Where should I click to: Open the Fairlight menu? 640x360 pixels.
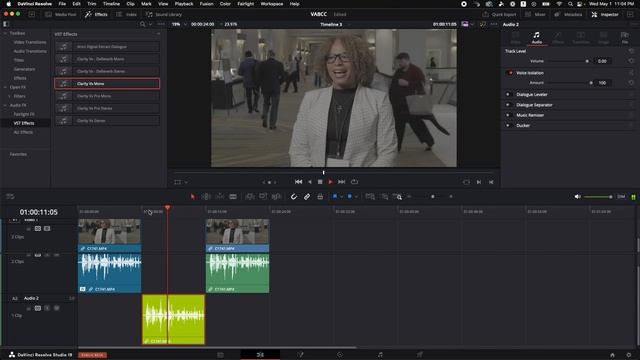pyautogui.click(x=245, y=4)
